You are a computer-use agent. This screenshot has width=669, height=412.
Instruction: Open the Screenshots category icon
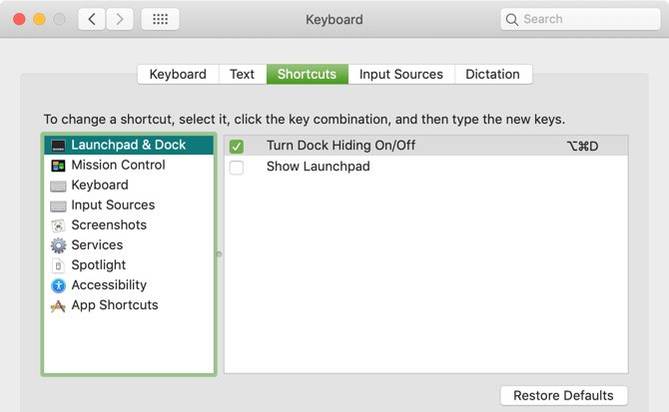coord(58,225)
